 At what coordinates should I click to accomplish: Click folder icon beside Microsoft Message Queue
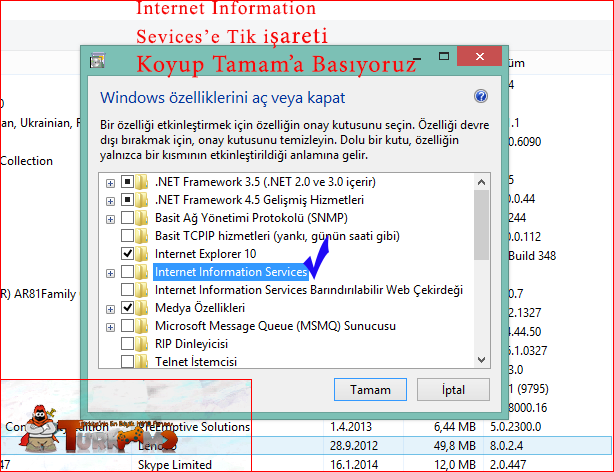[x=141, y=326]
